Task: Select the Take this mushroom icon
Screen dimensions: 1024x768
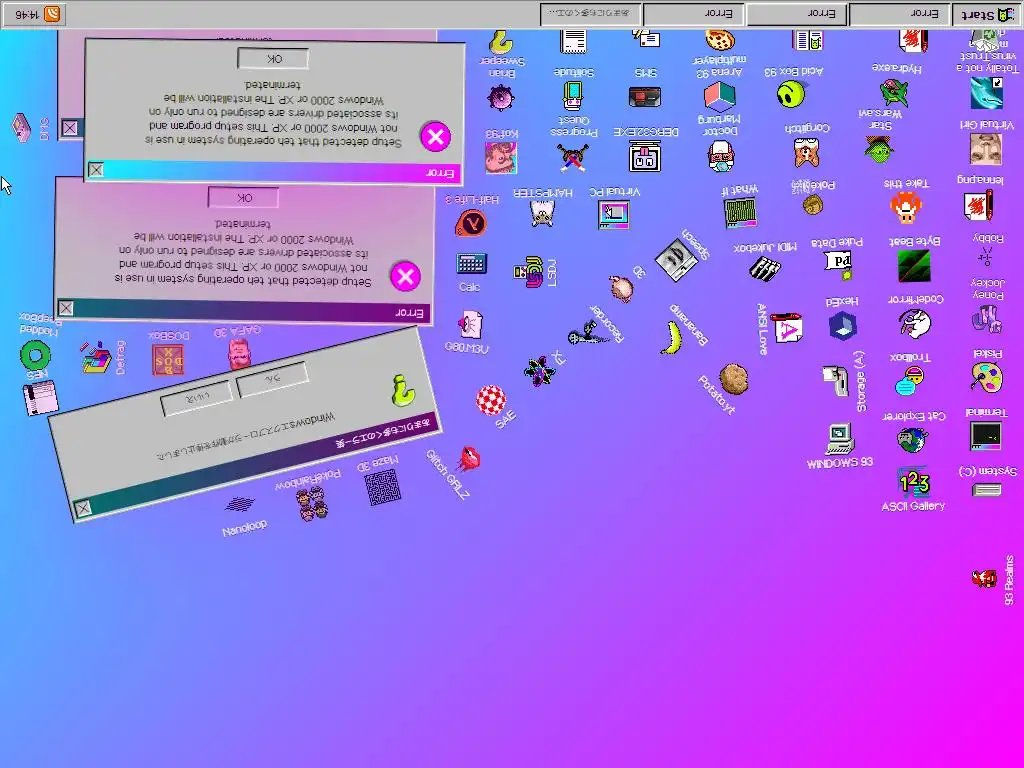Action: [906, 208]
